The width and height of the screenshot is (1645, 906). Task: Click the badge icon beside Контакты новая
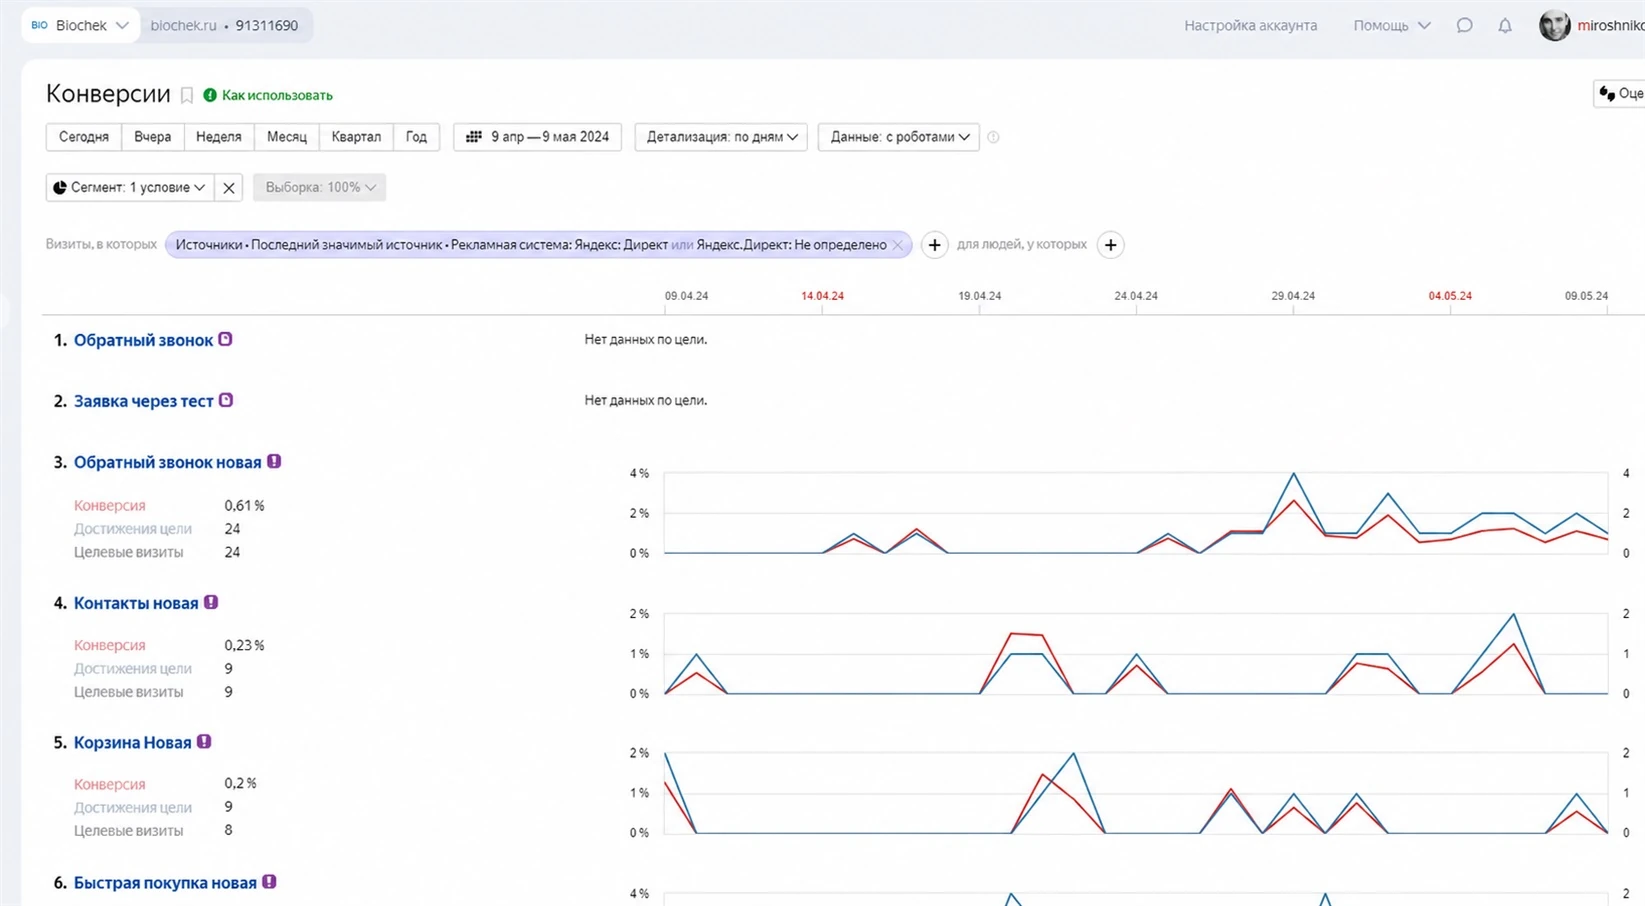pyautogui.click(x=211, y=602)
